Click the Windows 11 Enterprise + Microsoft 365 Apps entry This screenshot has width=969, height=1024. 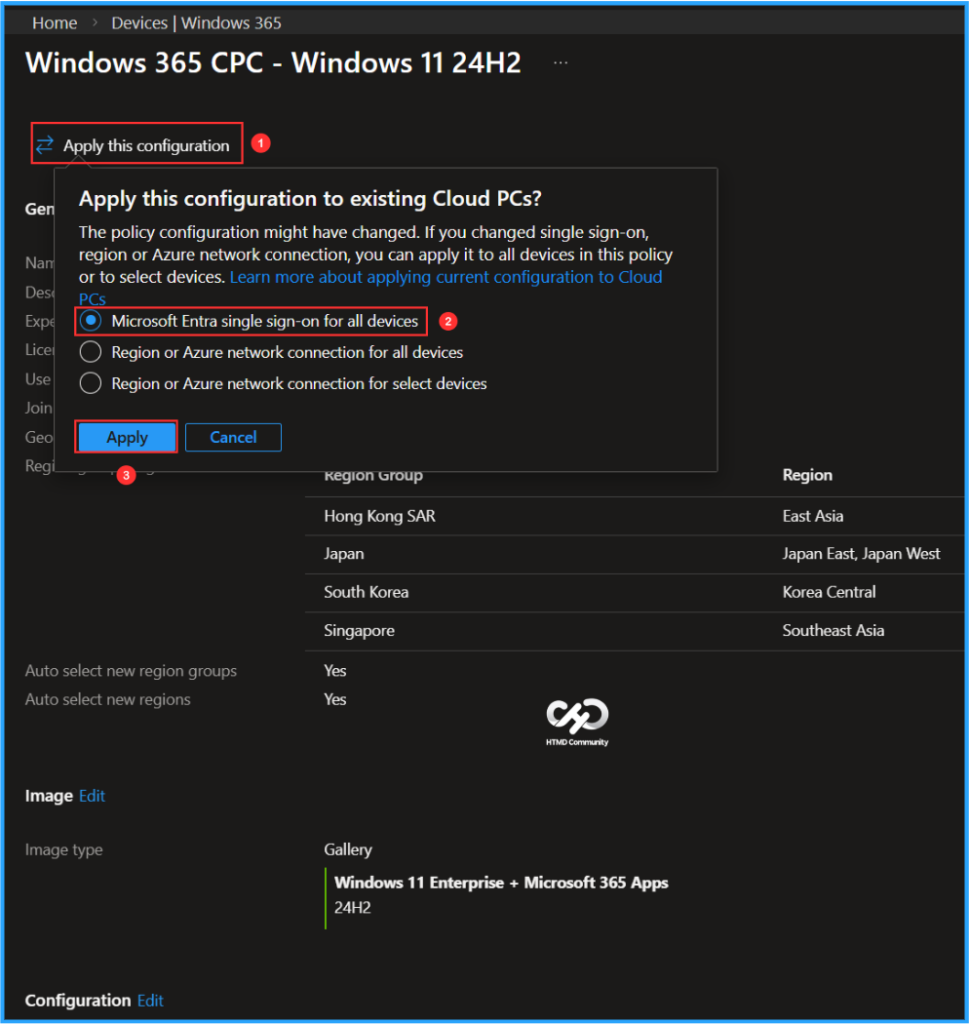[x=503, y=883]
